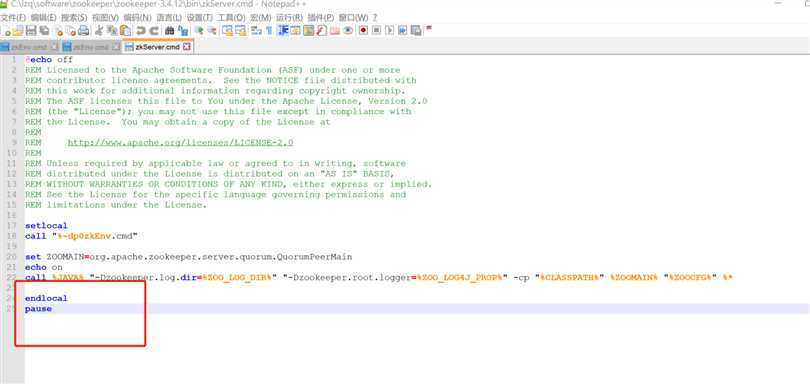Viewport: 810px width, 384px height.
Task: Click the Open file toolbar icon
Action: tap(18, 30)
